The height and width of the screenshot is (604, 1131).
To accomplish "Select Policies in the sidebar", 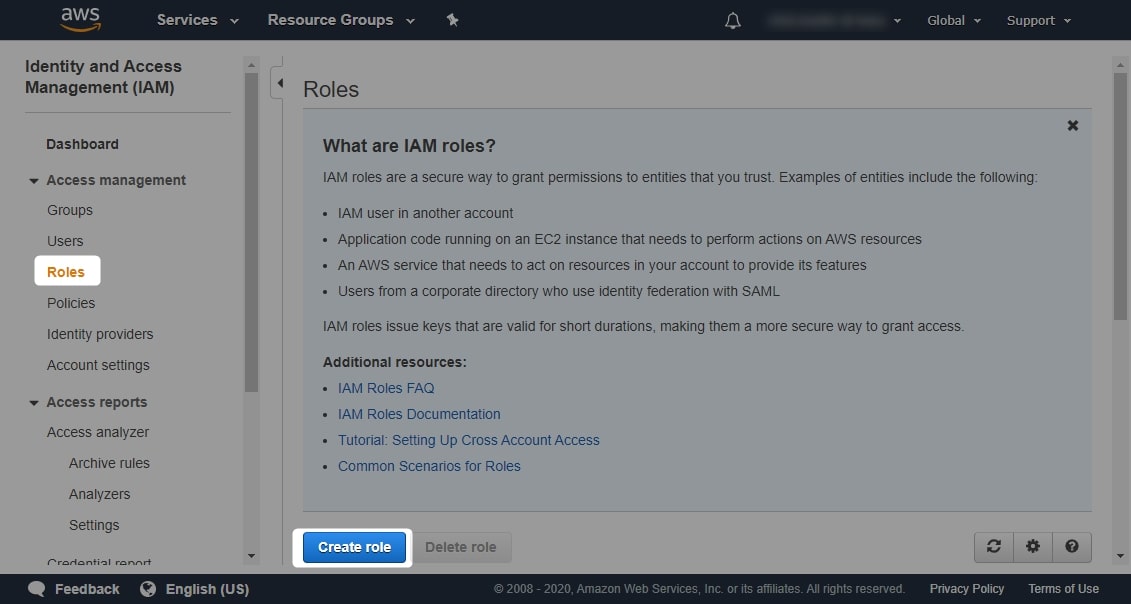I will point(71,303).
